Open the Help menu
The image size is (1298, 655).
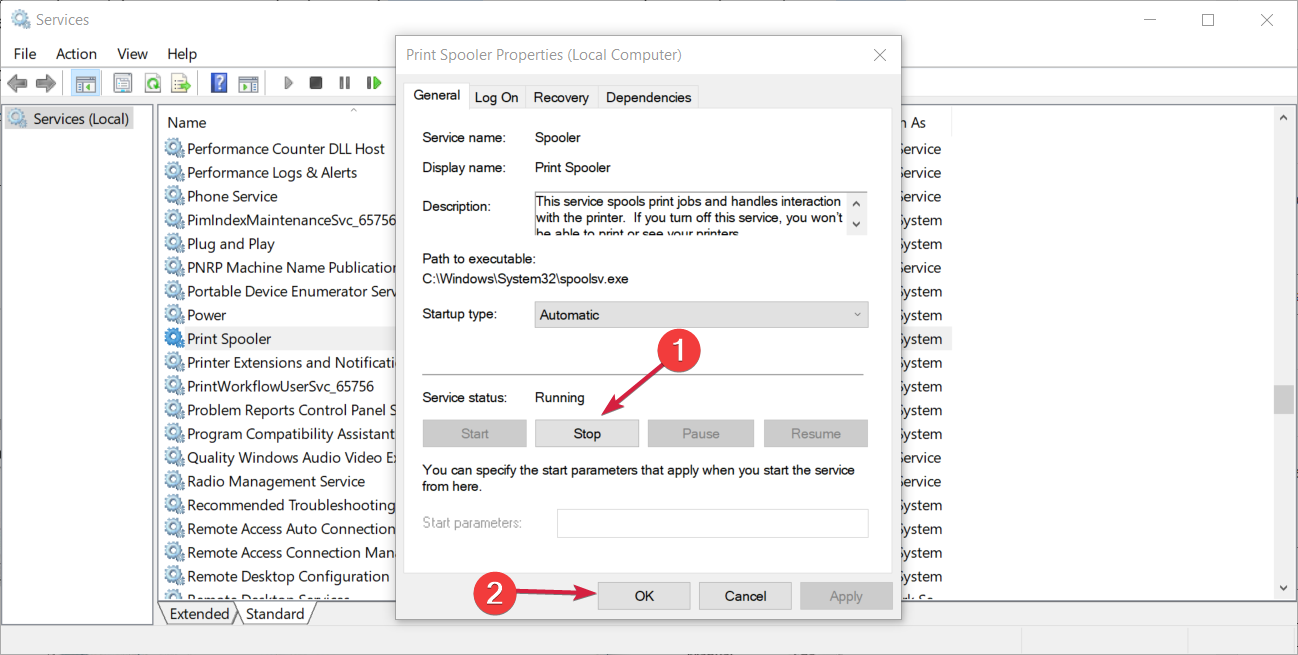tap(182, 54)
